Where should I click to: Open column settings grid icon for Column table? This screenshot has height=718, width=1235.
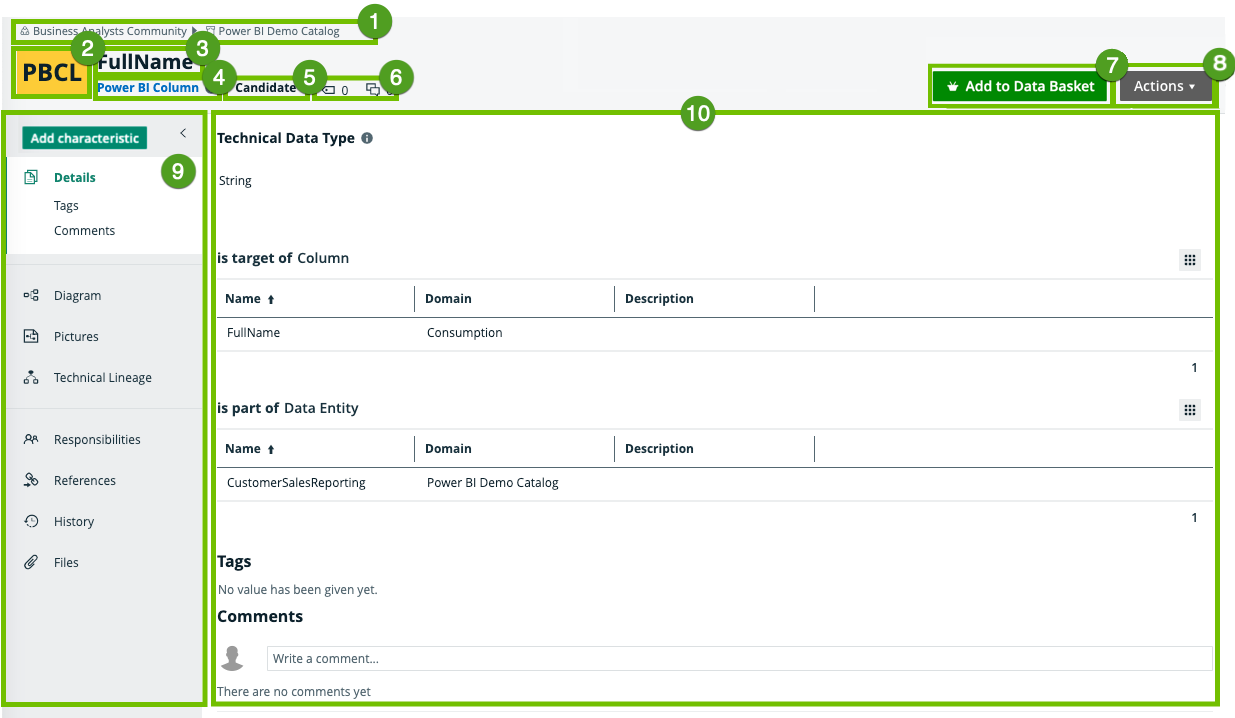pyautogui.click(x=1189, y=260)
